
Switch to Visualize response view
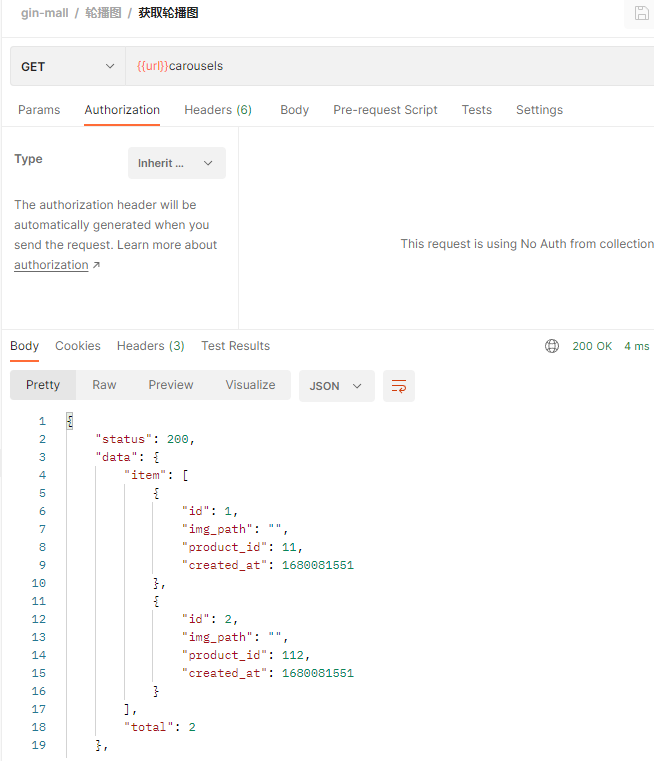[x=250, y=385]
